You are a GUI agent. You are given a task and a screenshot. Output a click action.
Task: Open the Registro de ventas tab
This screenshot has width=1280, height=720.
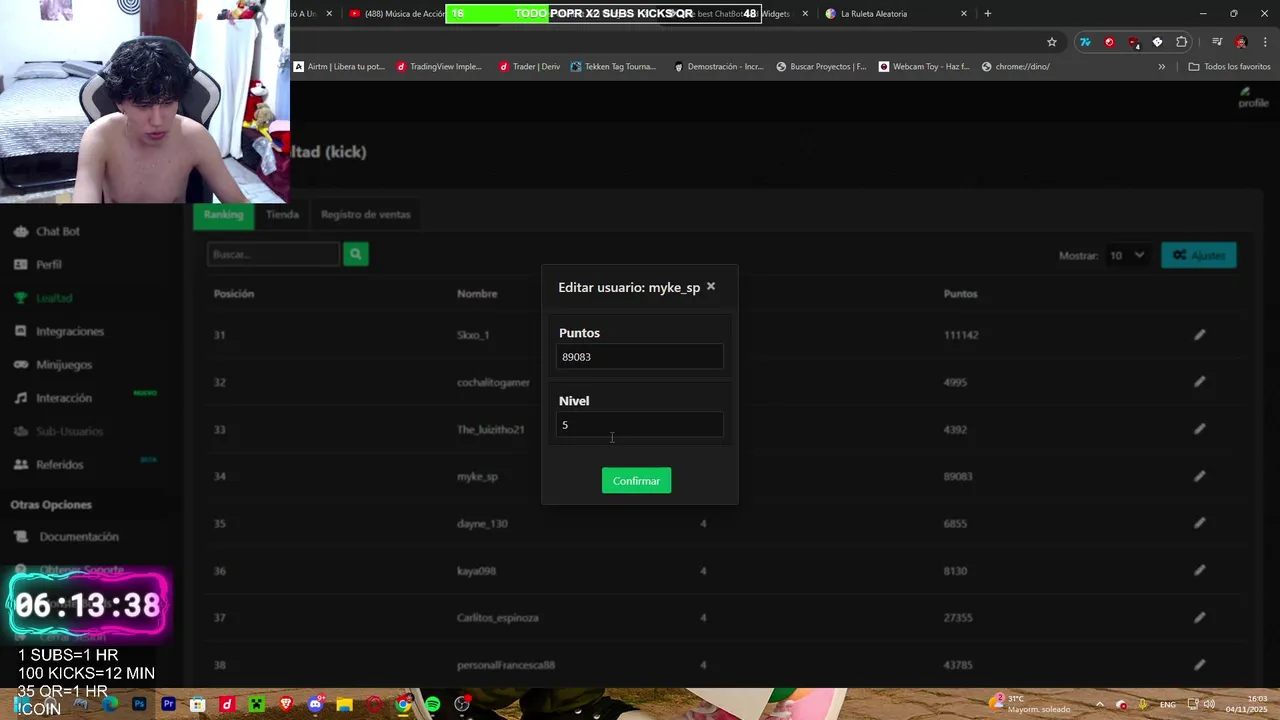click(x=365, y=215)
